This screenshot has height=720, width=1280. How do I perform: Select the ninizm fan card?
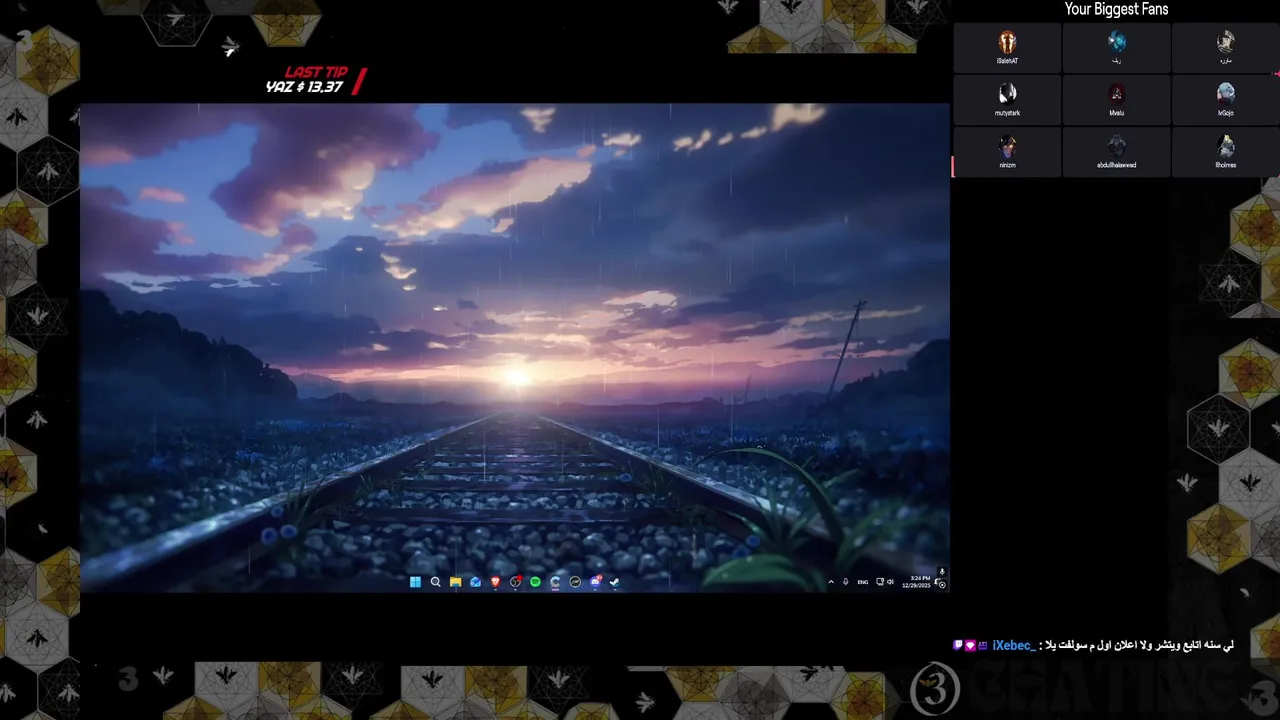(x=1007, y=151)
